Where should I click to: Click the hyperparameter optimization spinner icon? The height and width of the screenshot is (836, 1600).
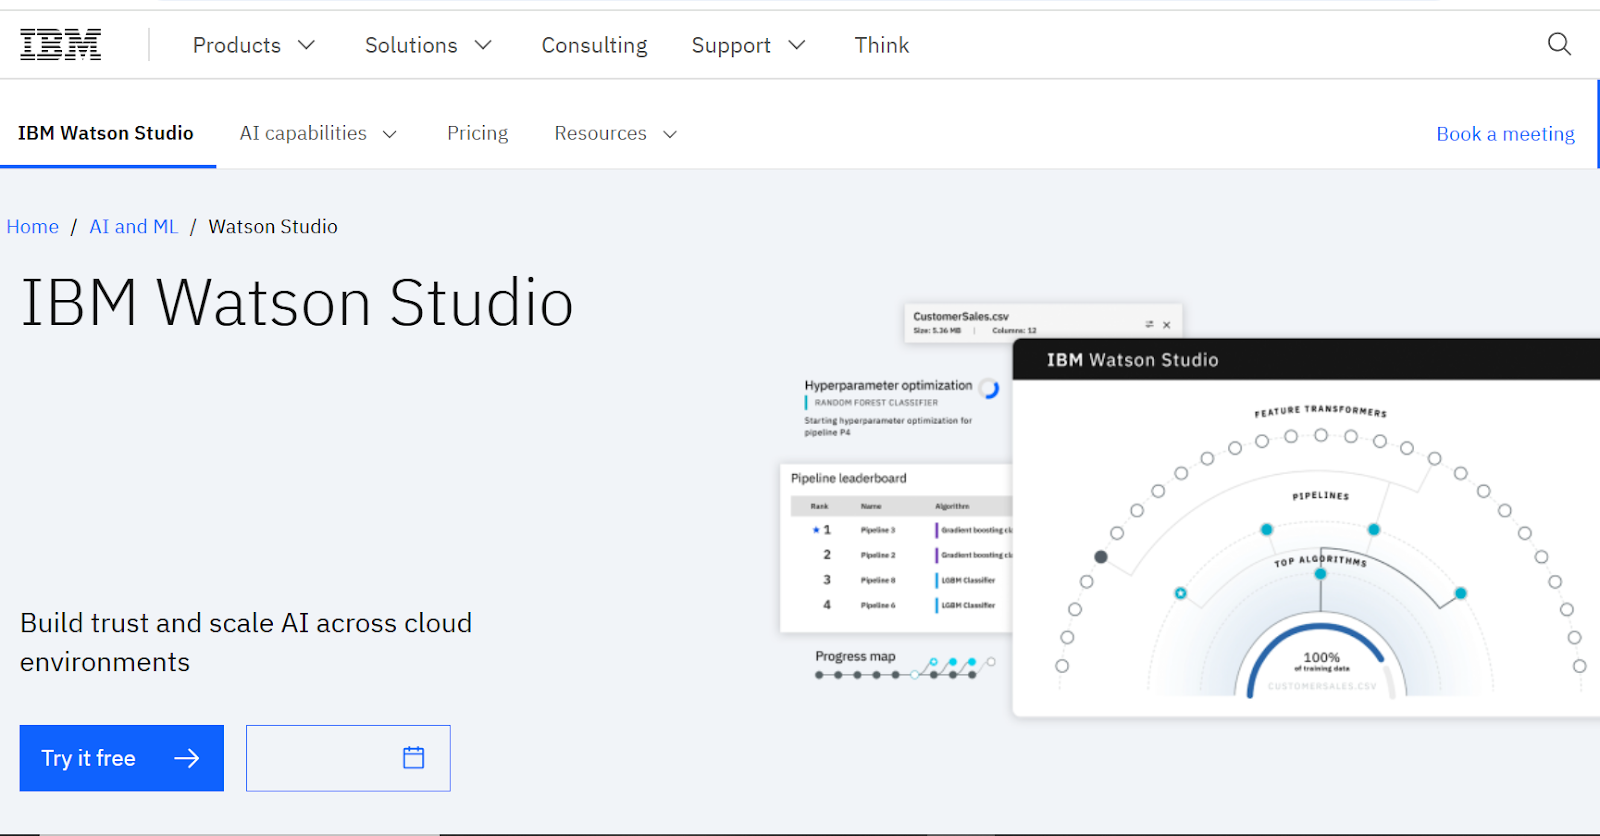[x=989, y=388]
